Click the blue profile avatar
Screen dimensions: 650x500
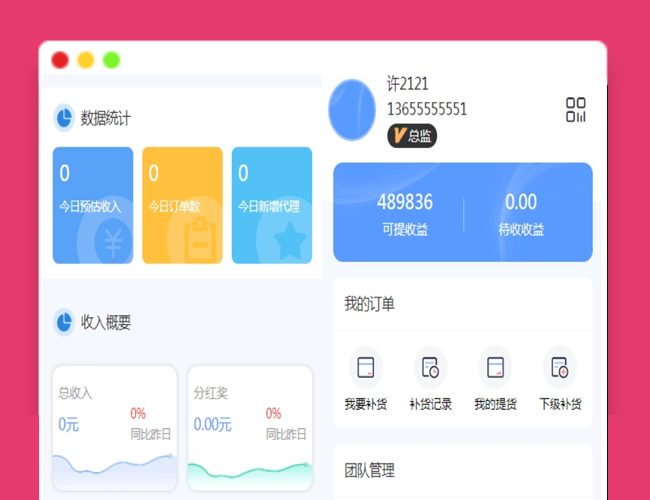352,110
